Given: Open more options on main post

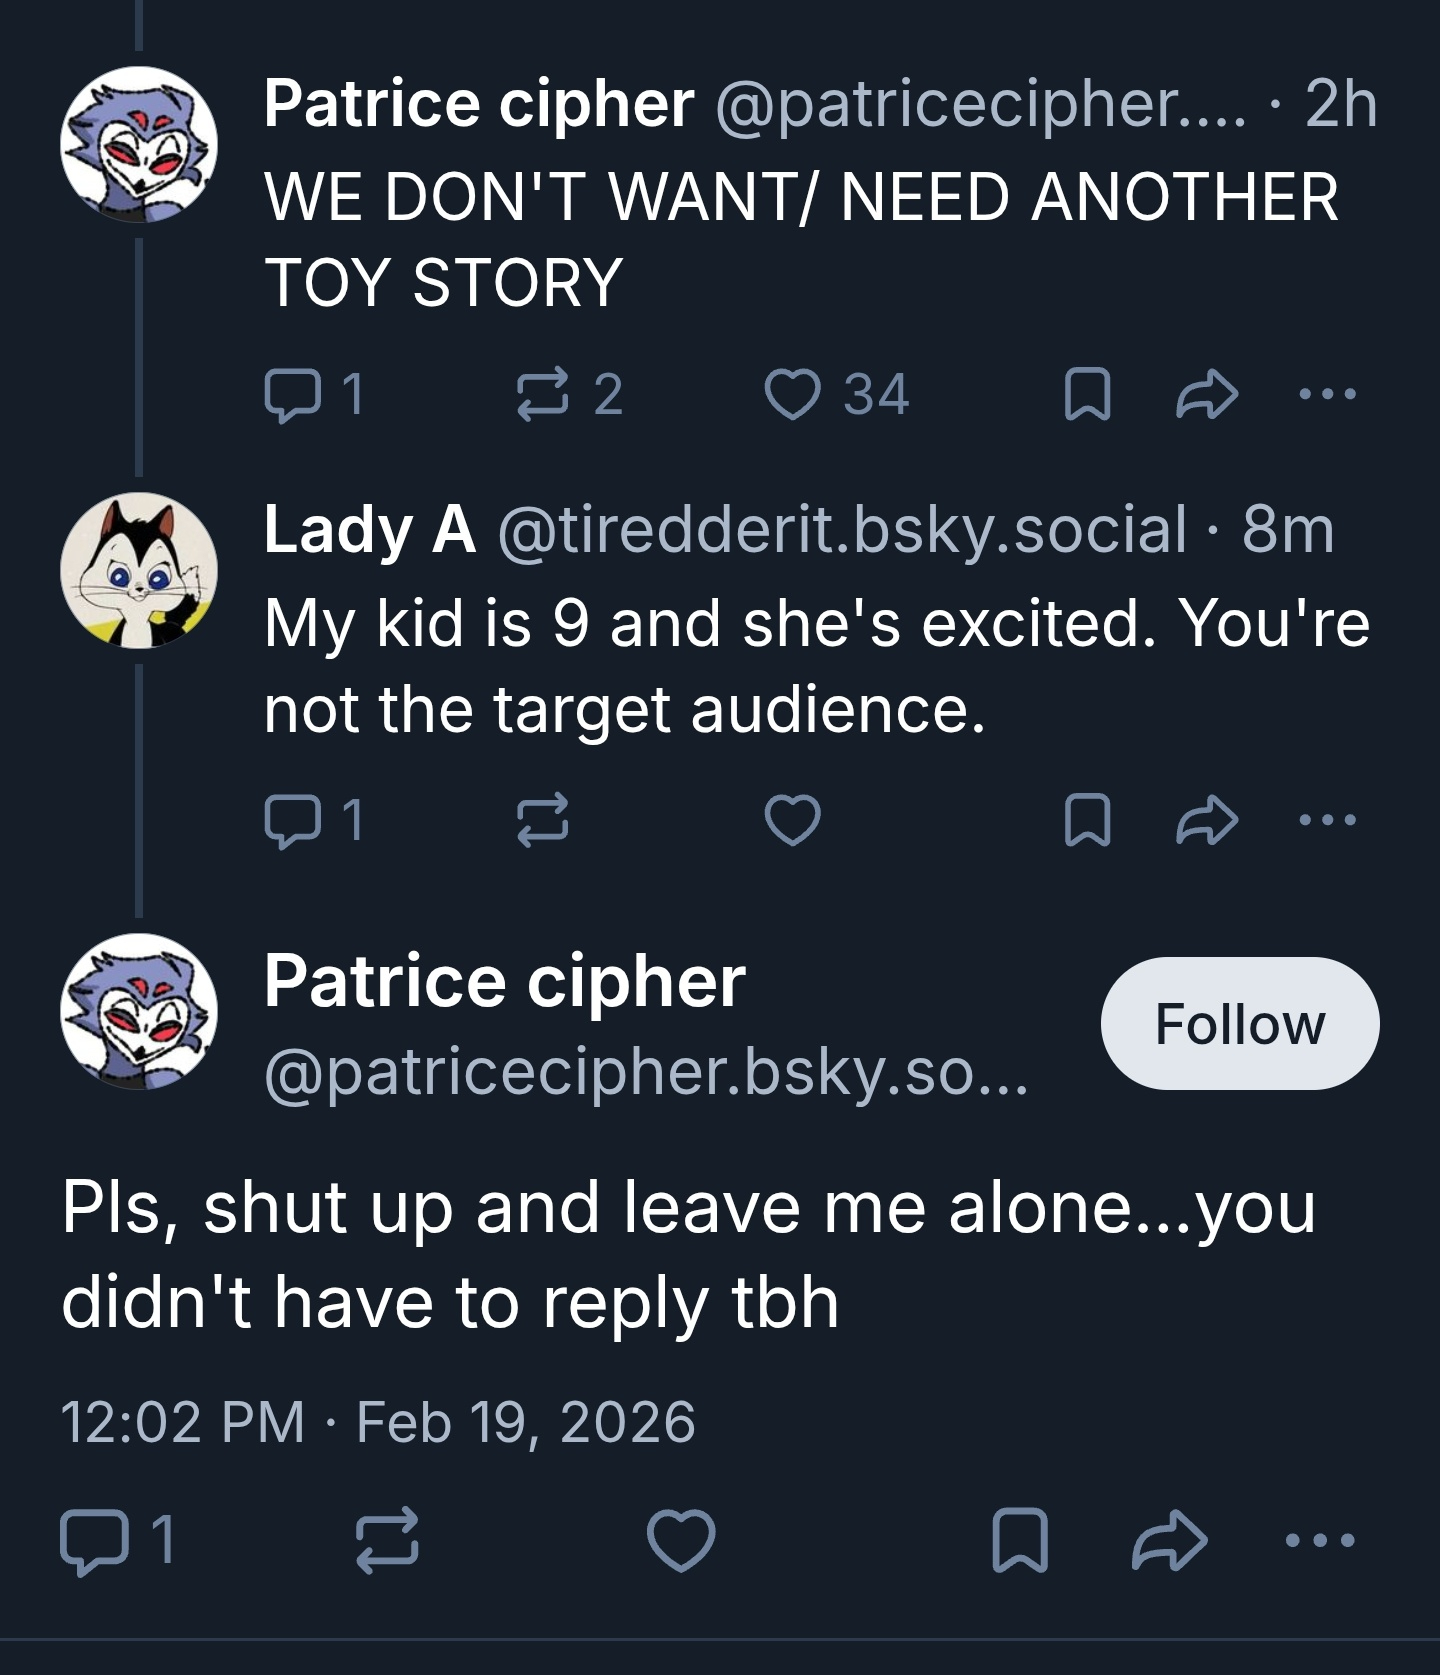Looking at the screenshot, I should 1320,1541.
